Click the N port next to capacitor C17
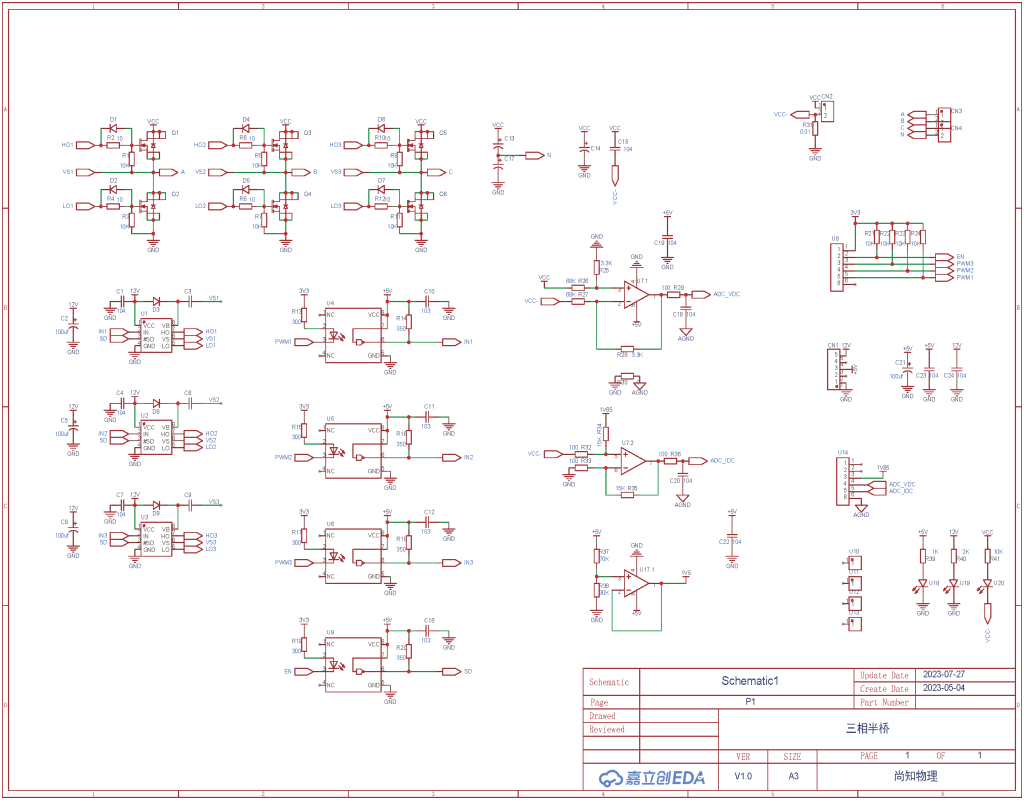This screenshot has height=800, width=1024. click(535, 155)
